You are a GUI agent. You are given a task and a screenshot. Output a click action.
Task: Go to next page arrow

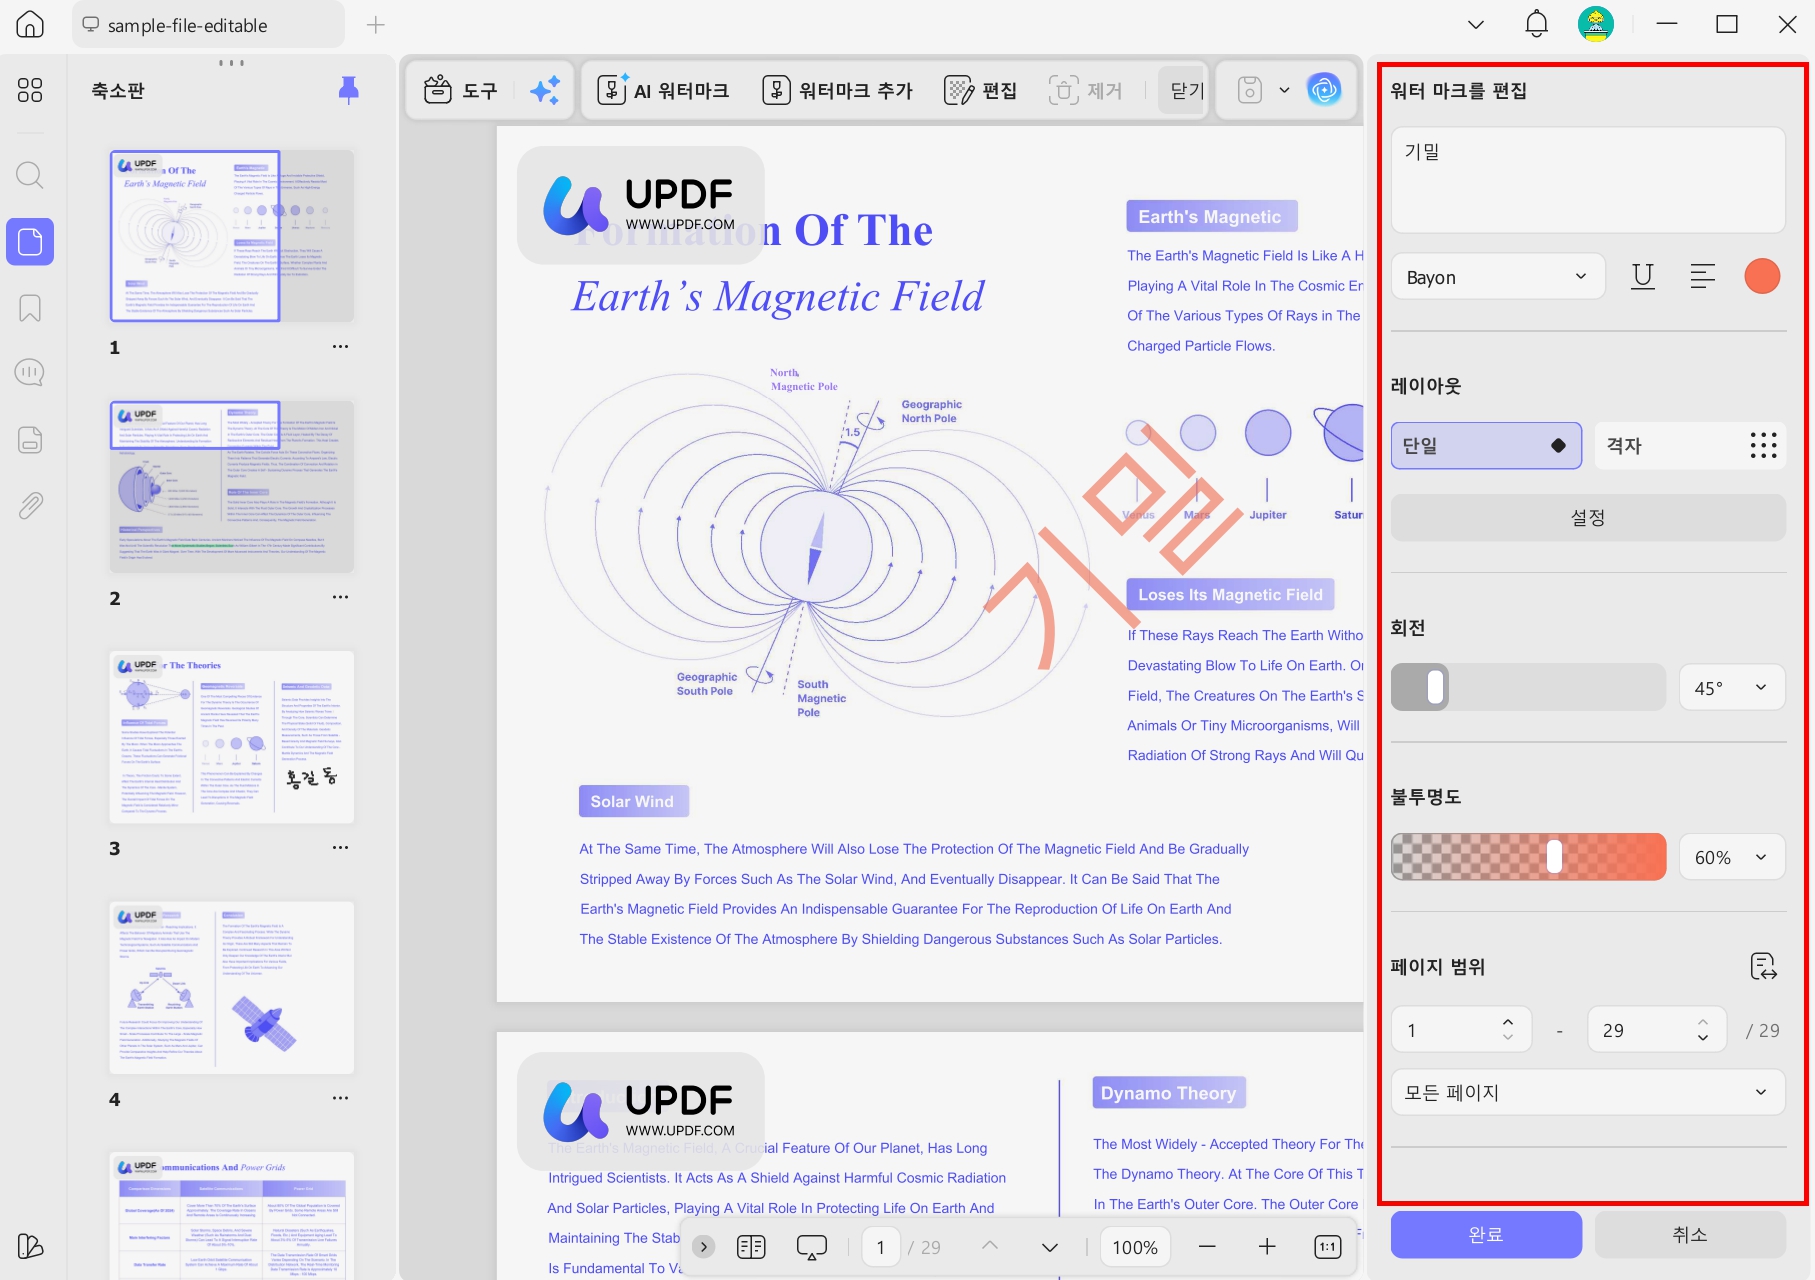1050,1247
